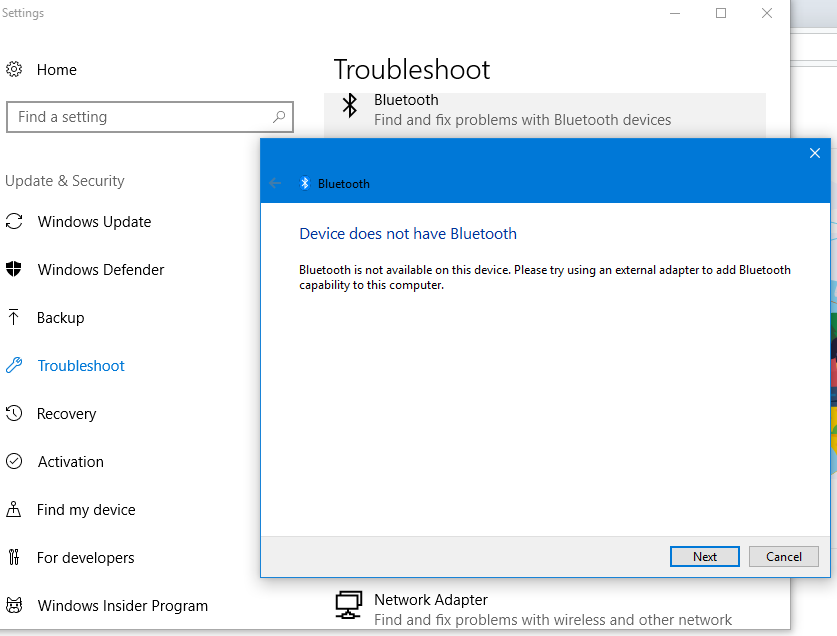Go back using the dialog's back arrow
The width and height of the screenshot is (837, 636).
point(275,183)
